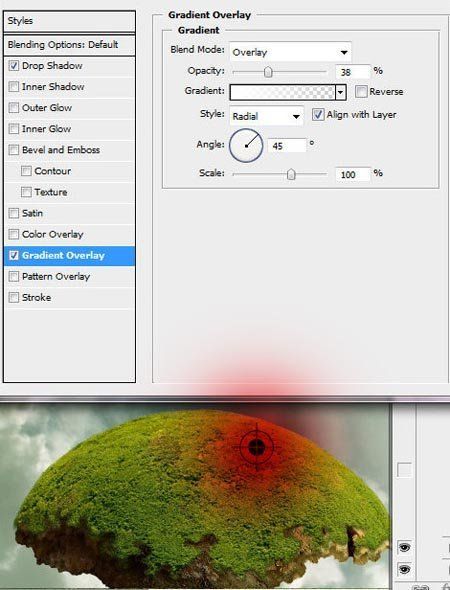Enable the Color Overlay checkbox

14,234
